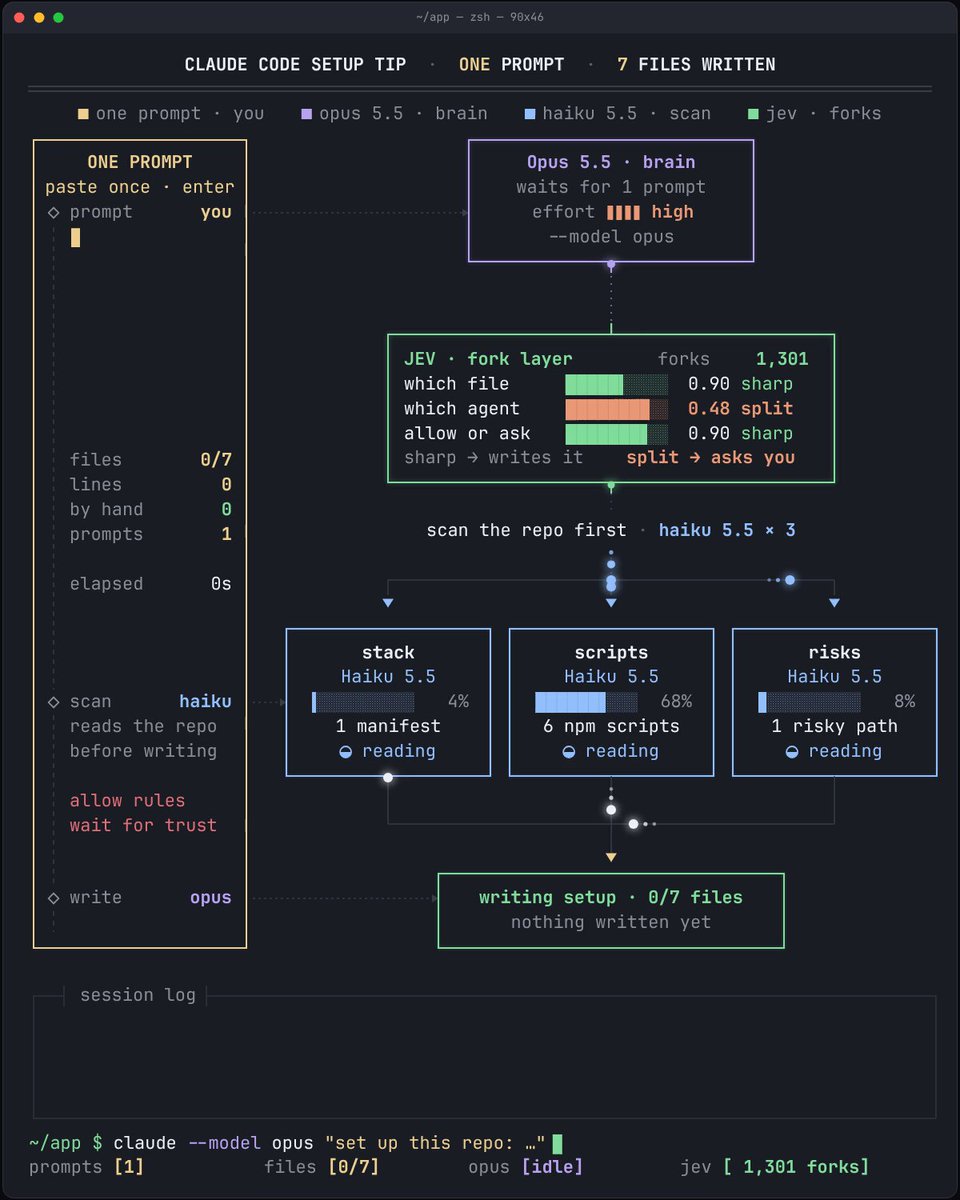
Task: Click the "0/7" files value in the ONE PROMPT panel
Action: (x=216, y=460)
